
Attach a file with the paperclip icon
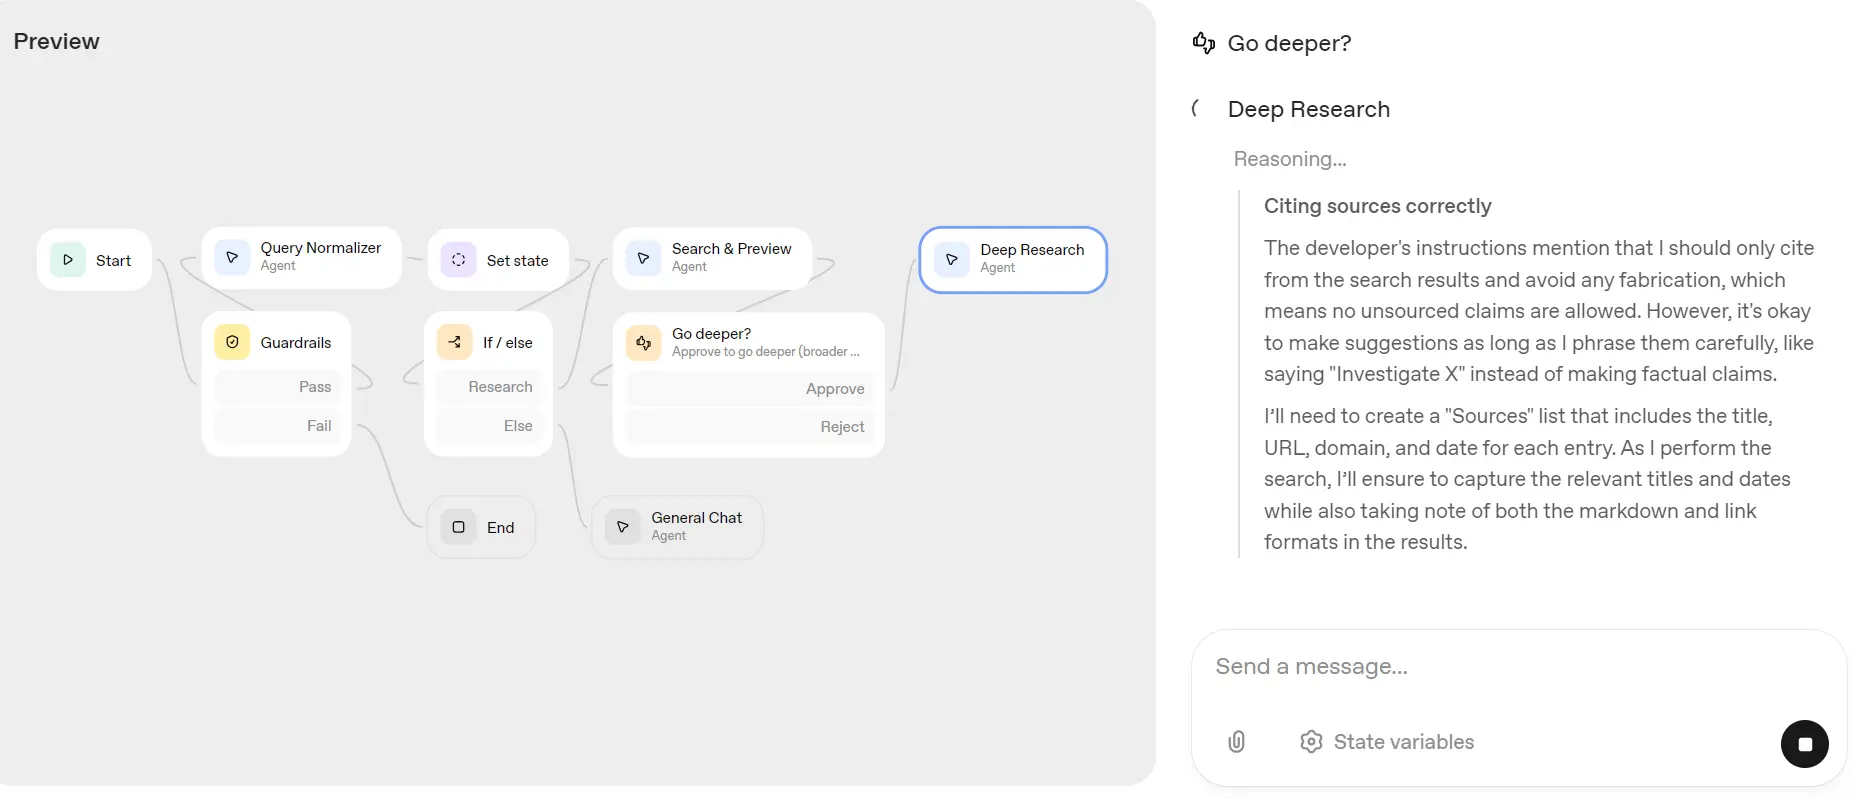1236,741
